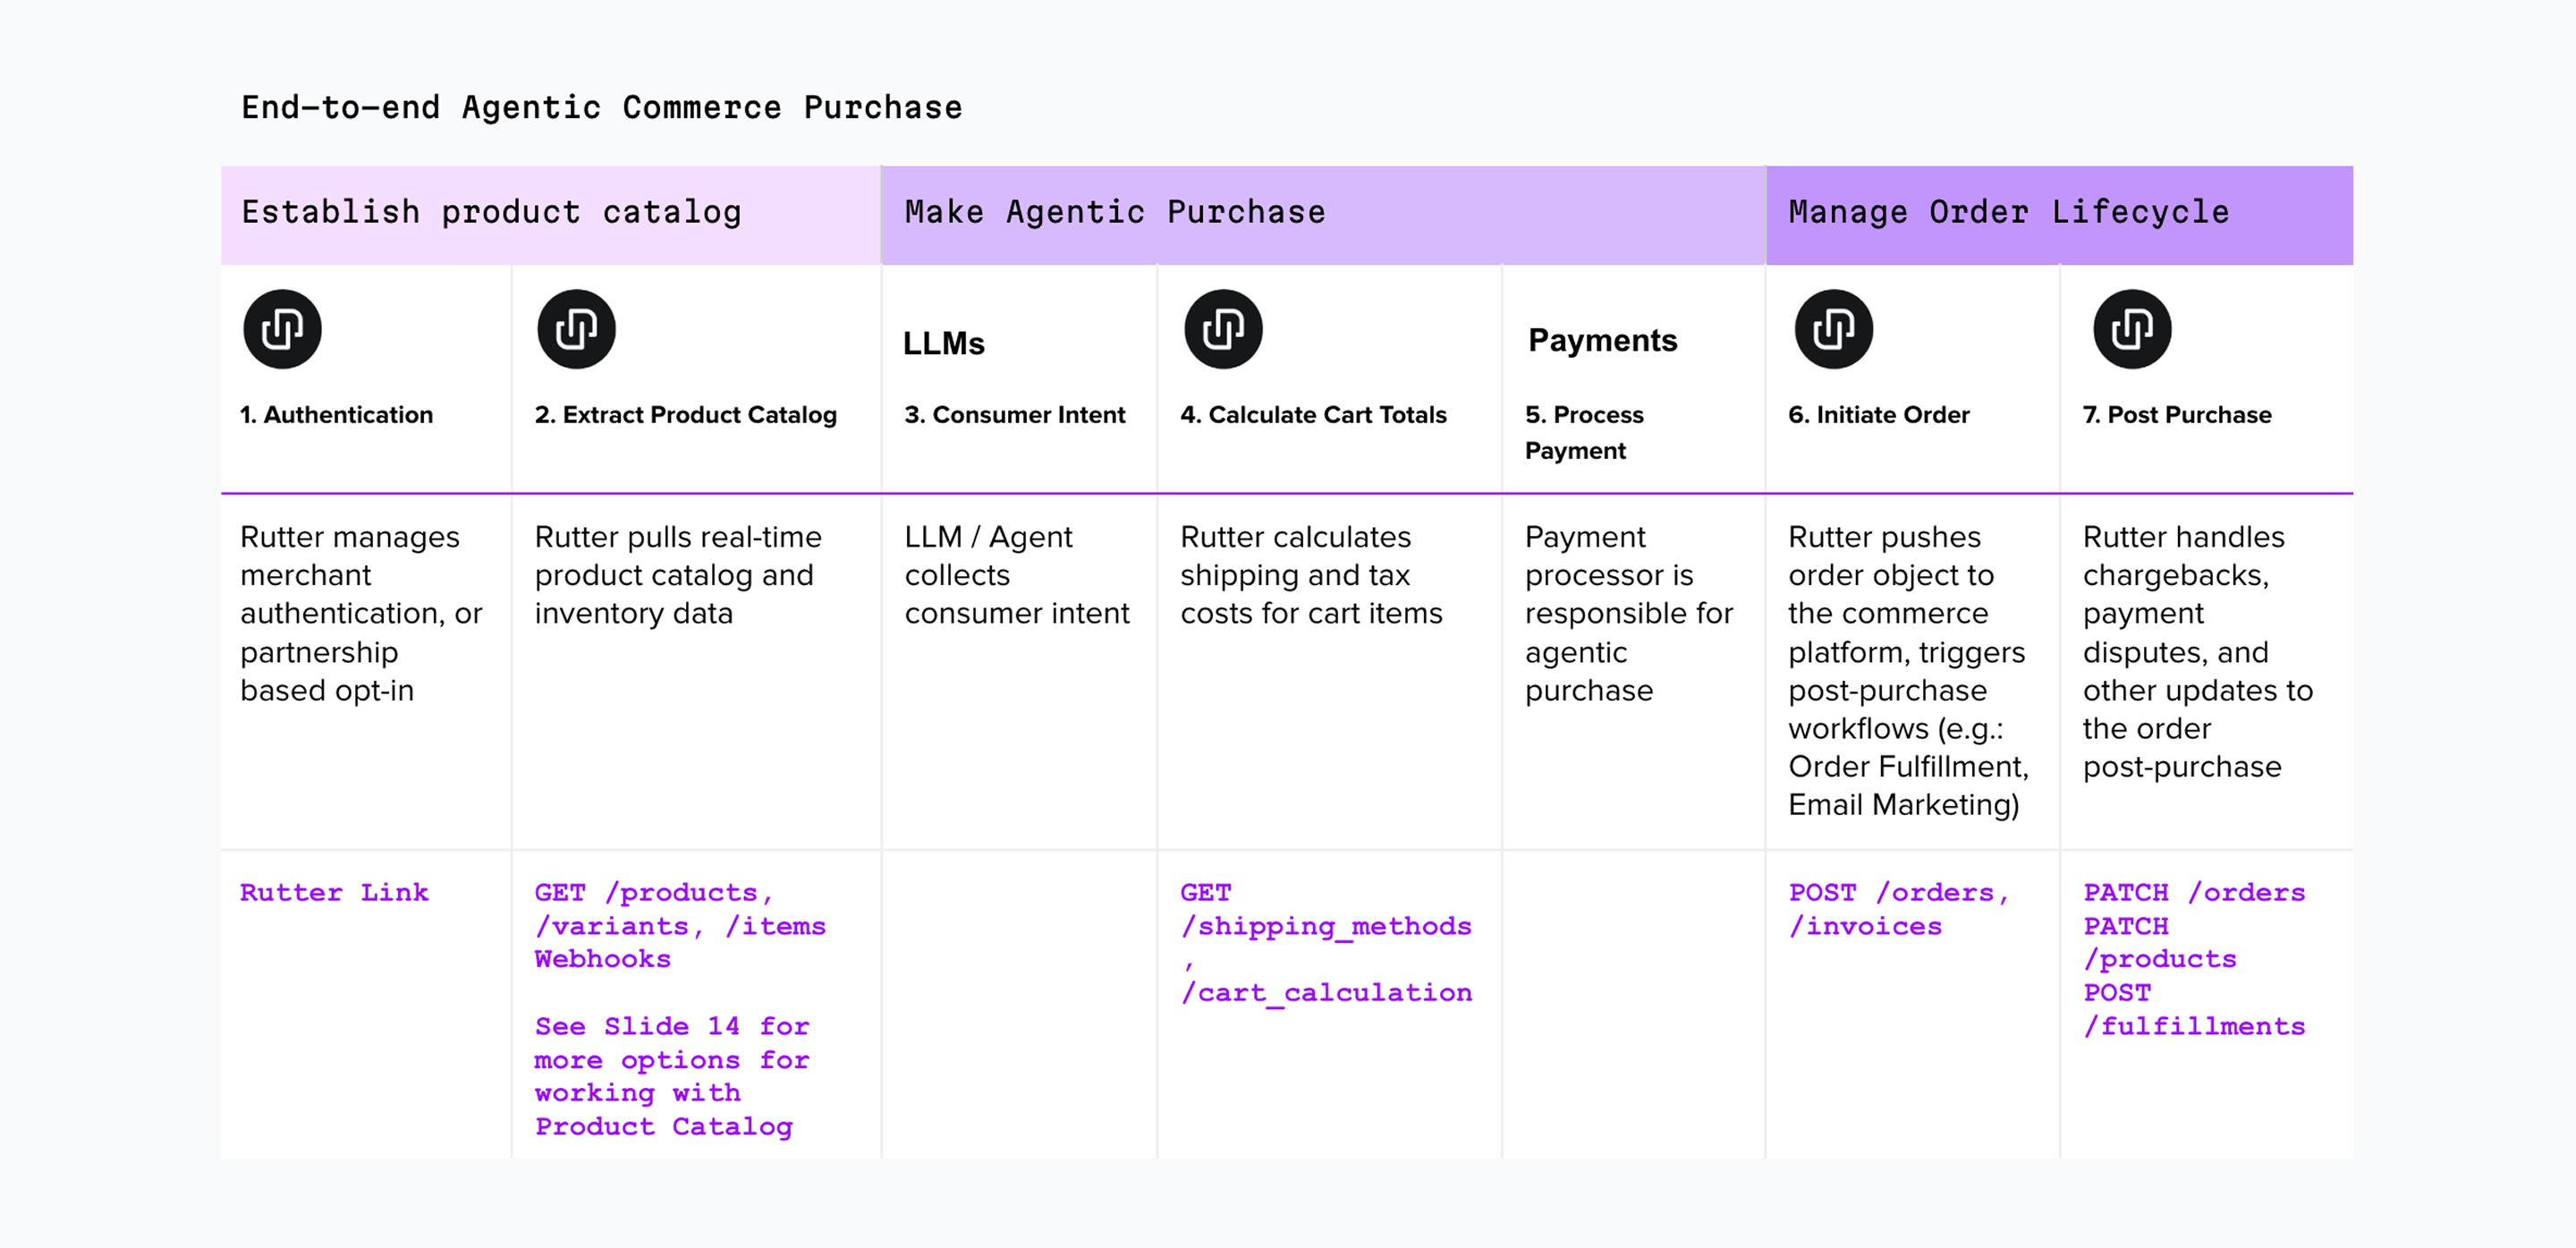Click the 5. Process Payment step title
The height and width of the screenshot is (1248, 2576).
(x=1583, y=432)
